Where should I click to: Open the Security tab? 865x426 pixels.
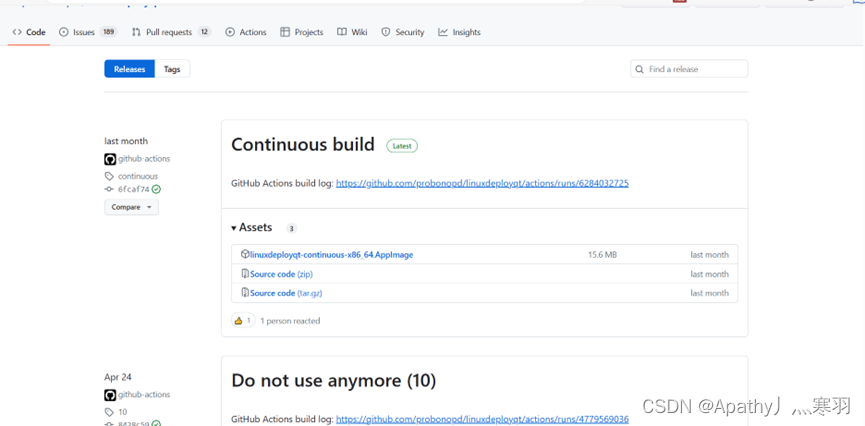point(403,32)
